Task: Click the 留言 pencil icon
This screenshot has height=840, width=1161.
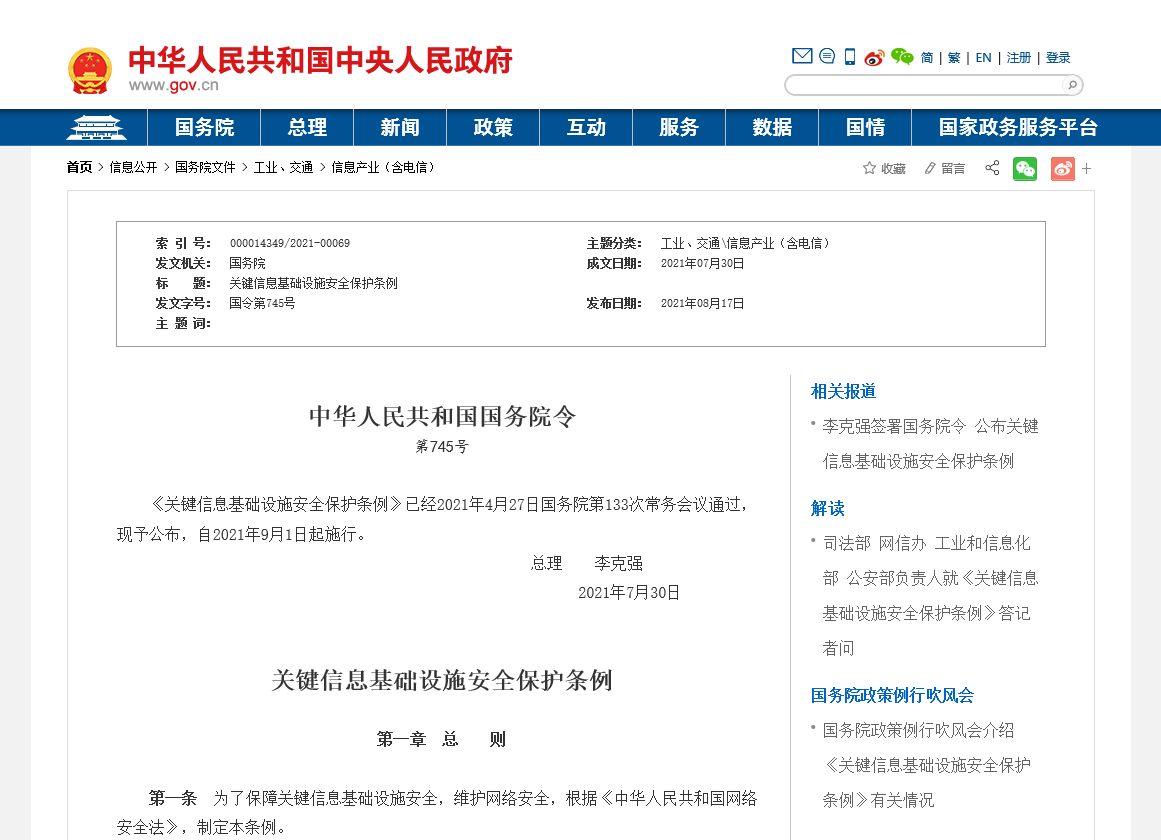Action: click(930, 168)
